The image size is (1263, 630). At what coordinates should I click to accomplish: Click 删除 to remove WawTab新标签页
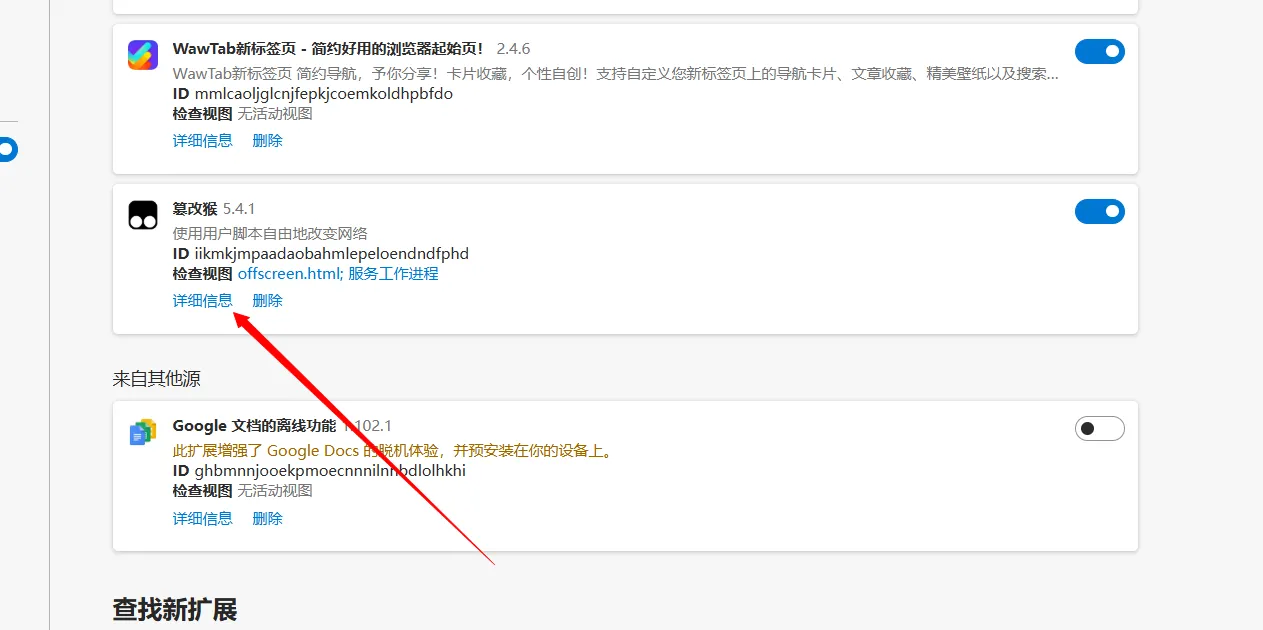click(267, 141)
